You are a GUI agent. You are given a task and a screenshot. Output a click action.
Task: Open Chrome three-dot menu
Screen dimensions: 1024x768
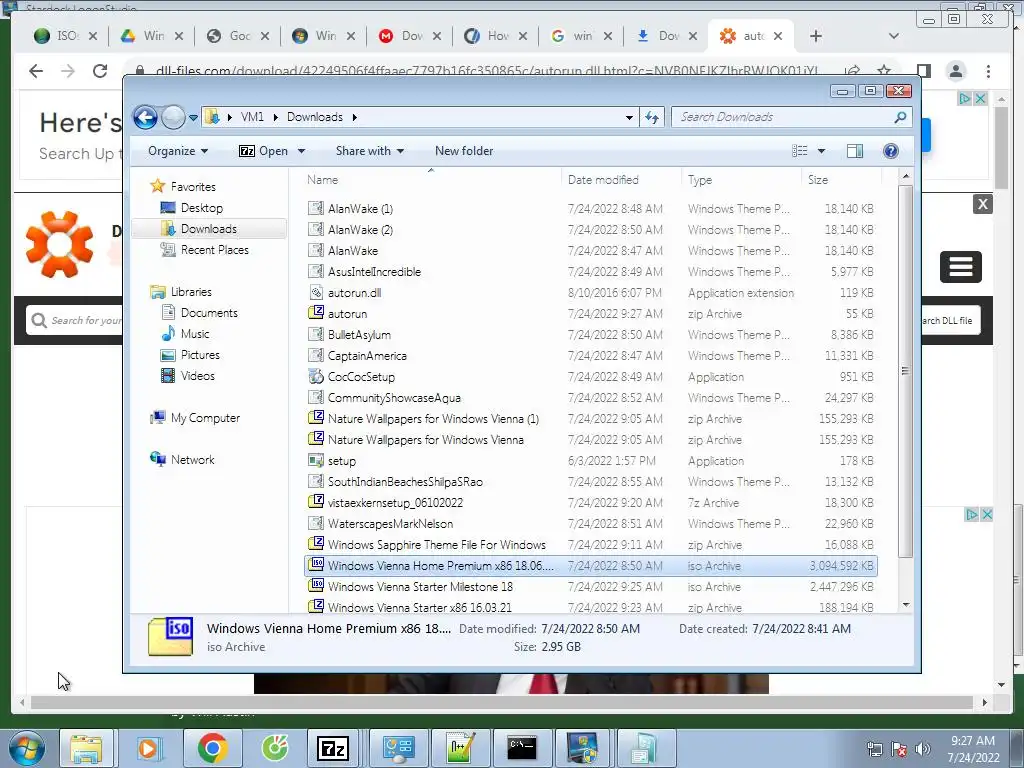click(x=988, y=71)
